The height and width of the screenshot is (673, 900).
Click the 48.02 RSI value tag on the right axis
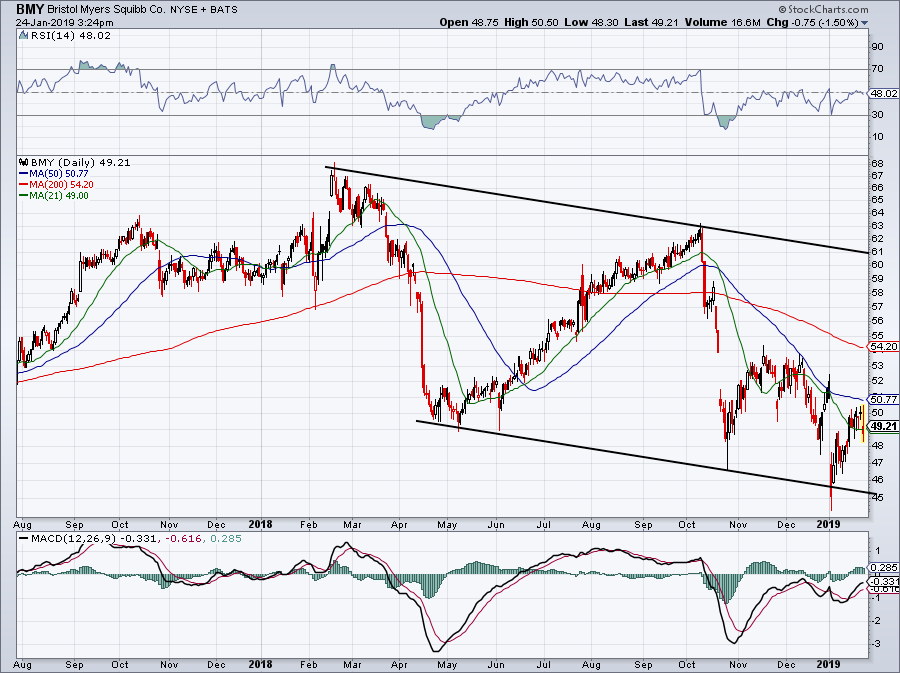[x=884, y=93]
